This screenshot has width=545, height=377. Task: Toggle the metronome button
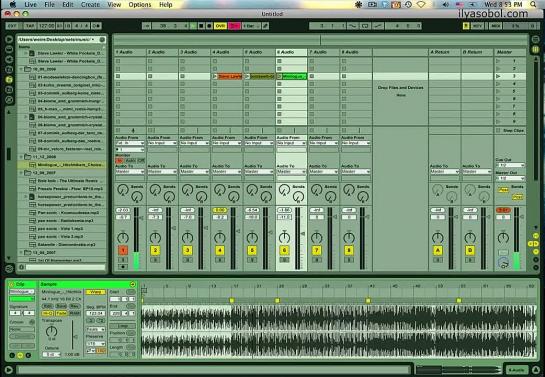coord(97,26)
